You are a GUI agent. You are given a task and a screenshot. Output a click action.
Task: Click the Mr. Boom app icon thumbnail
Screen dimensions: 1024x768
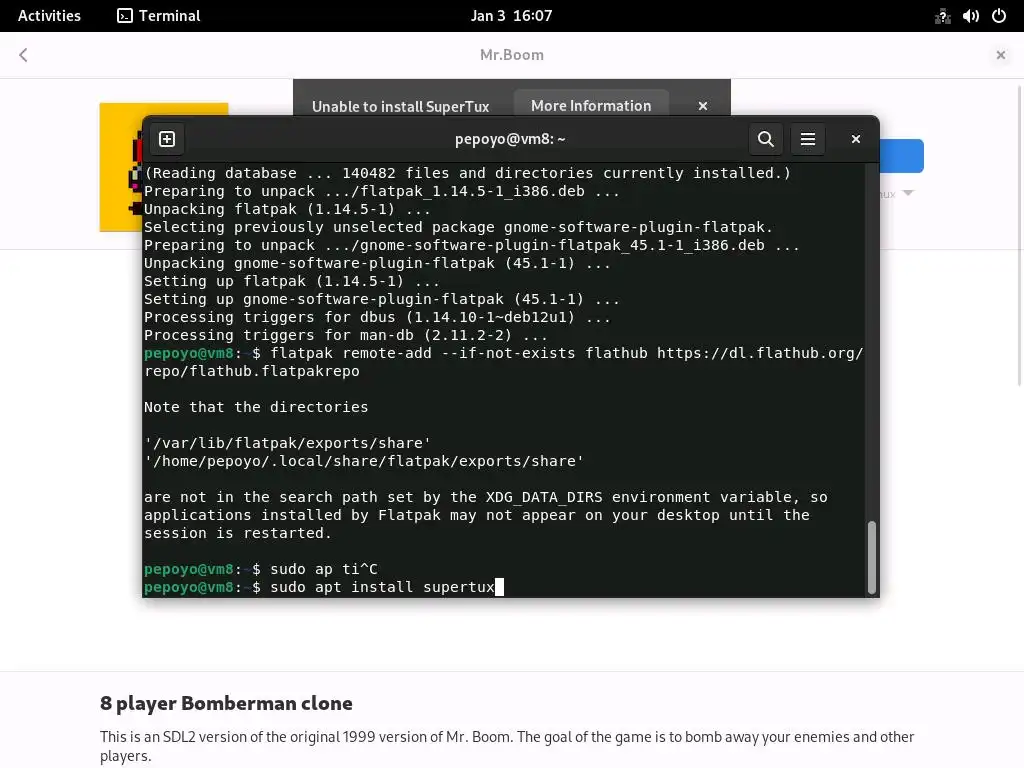[x=121, y=167]
